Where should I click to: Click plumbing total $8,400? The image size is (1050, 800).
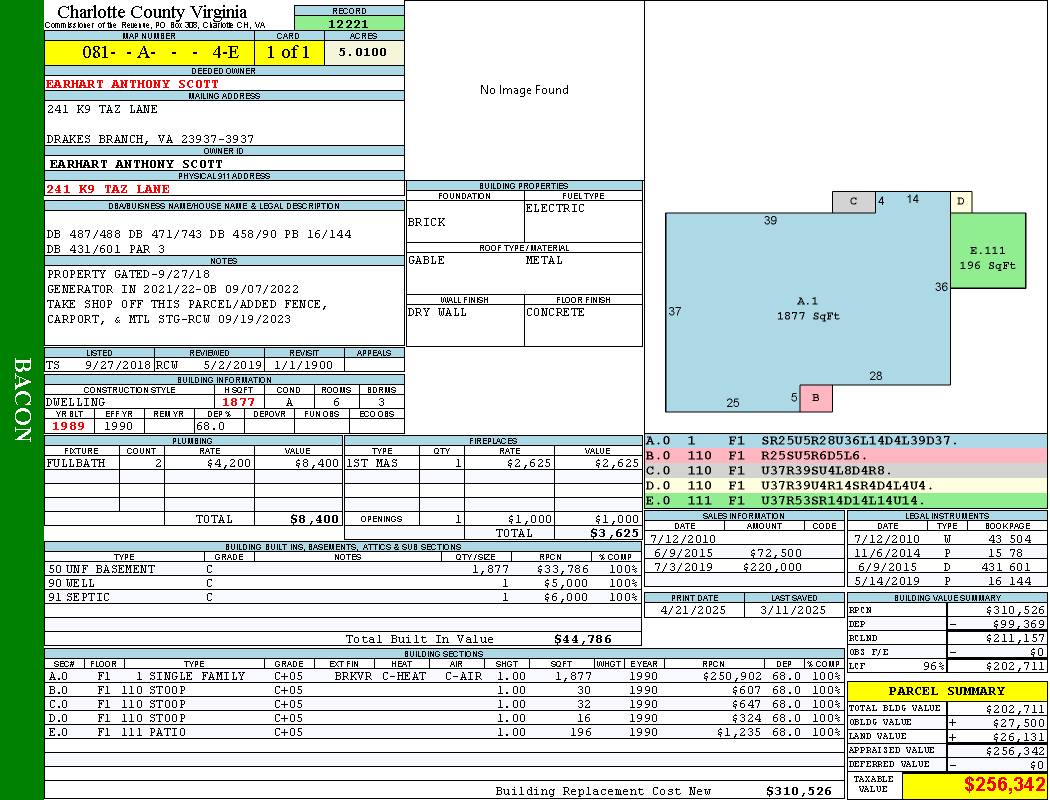314,519
